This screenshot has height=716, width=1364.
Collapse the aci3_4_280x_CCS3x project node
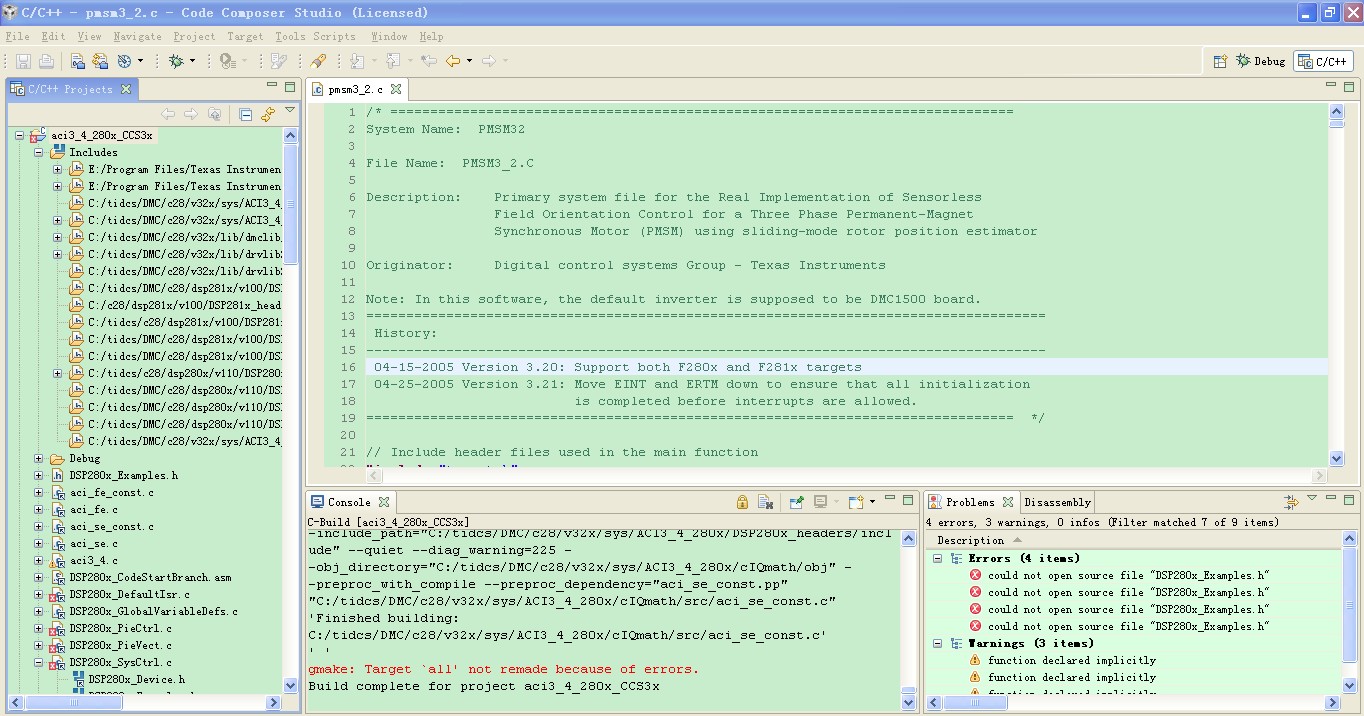[19, 135]
